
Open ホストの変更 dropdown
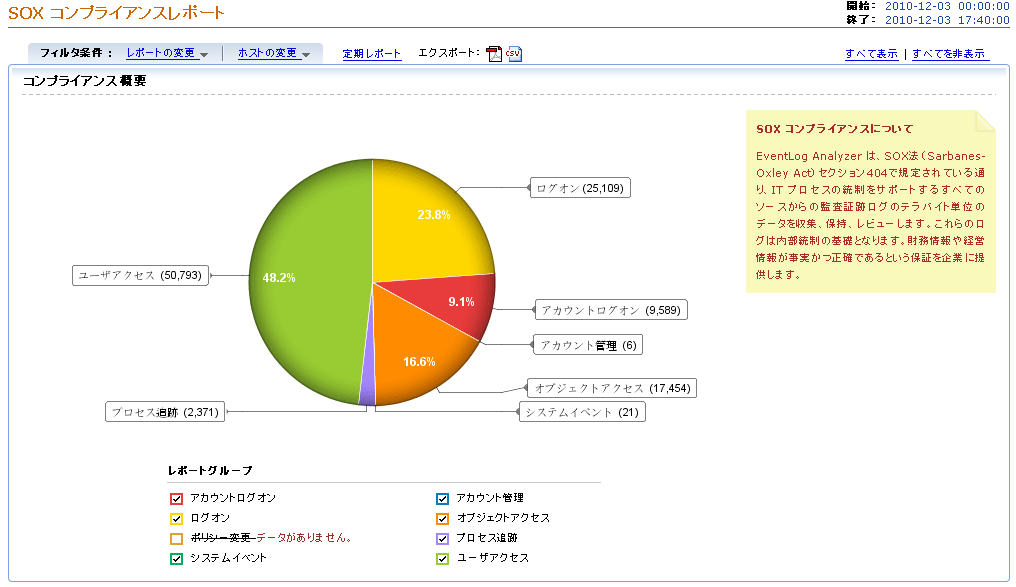coord(273,54)
